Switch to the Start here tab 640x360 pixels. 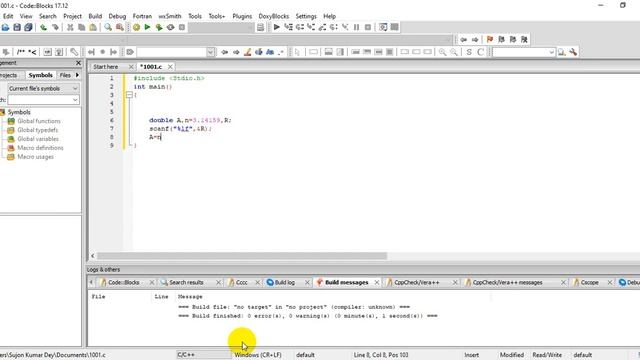(106, 67)
